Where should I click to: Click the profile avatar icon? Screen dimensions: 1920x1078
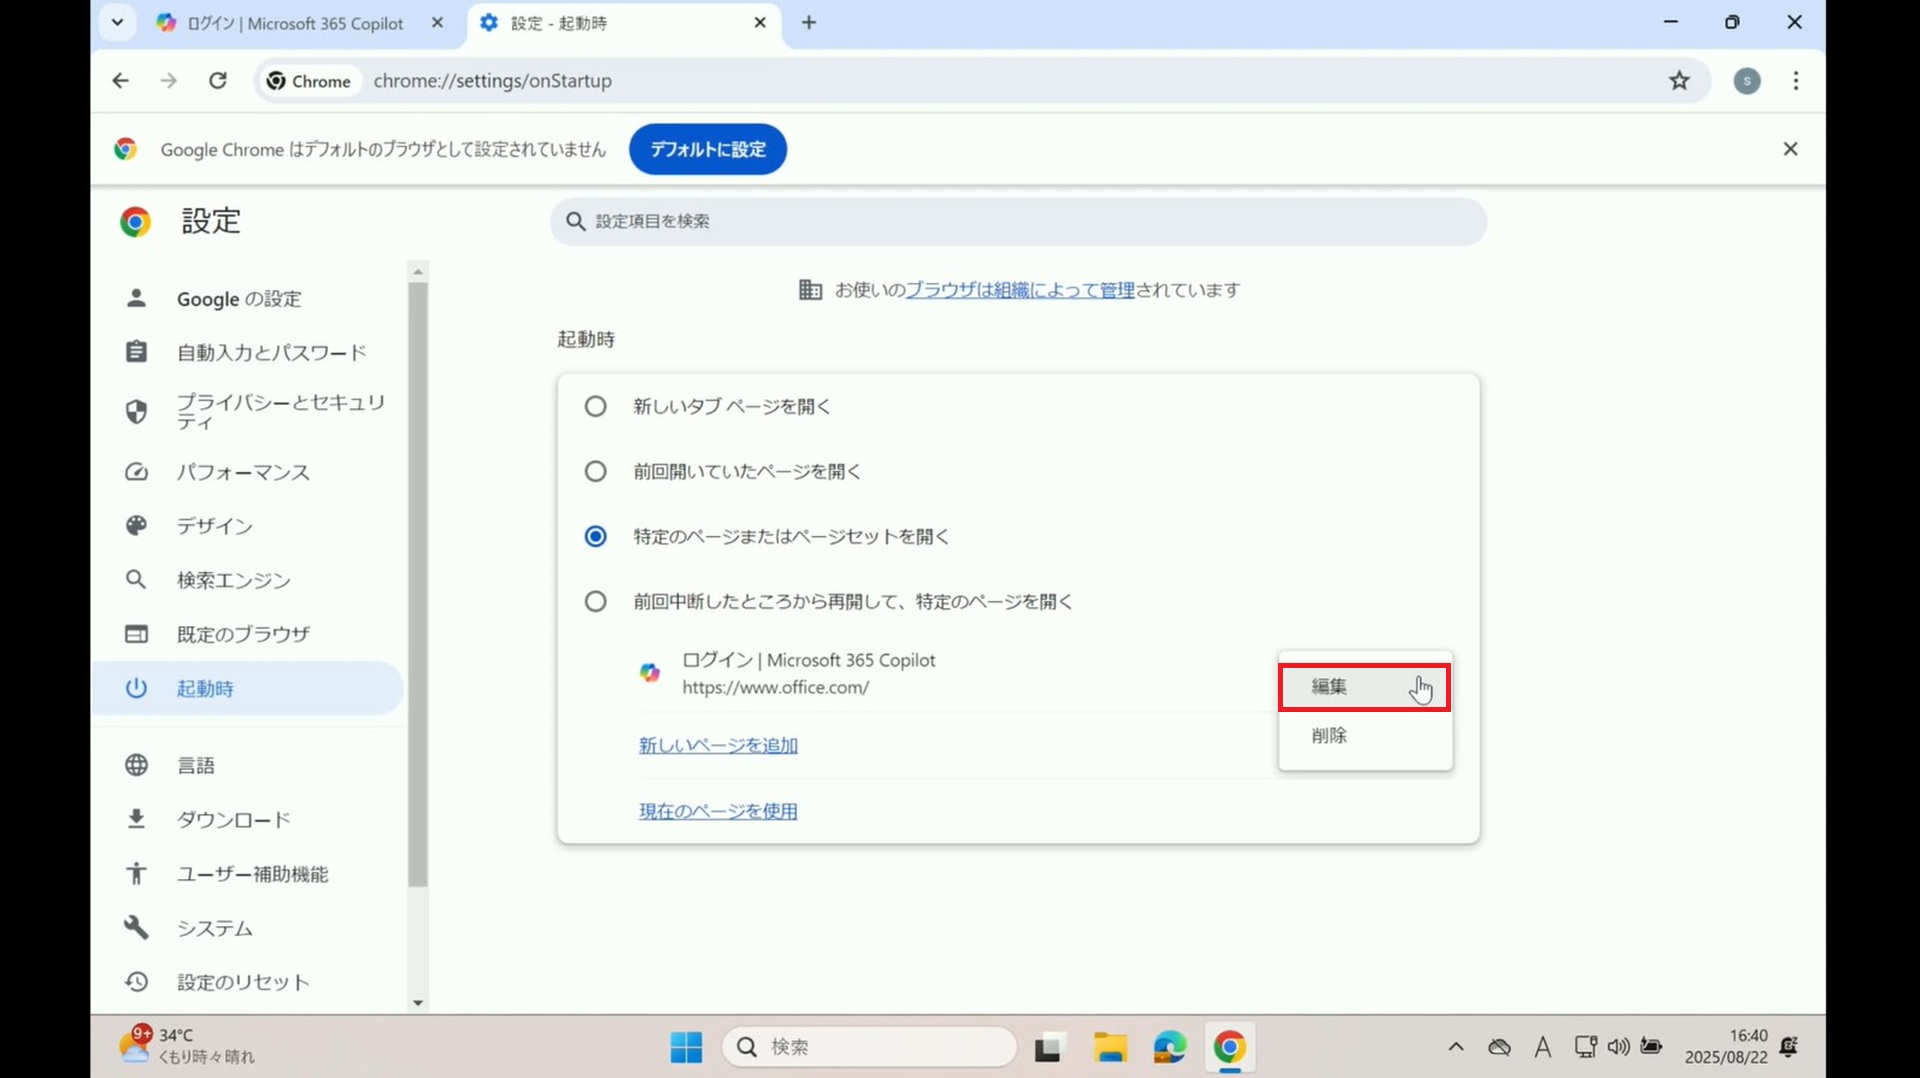click(x=1747, y=81)
